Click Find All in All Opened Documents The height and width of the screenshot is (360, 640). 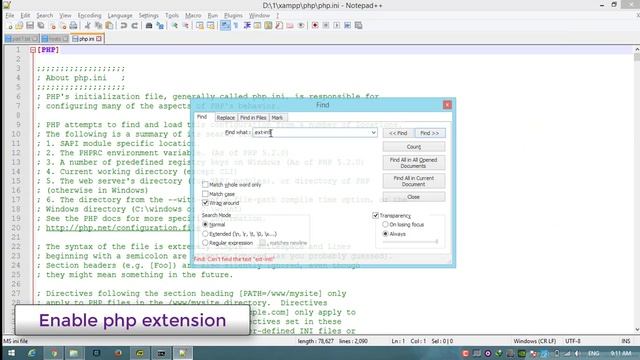point(414,163)
